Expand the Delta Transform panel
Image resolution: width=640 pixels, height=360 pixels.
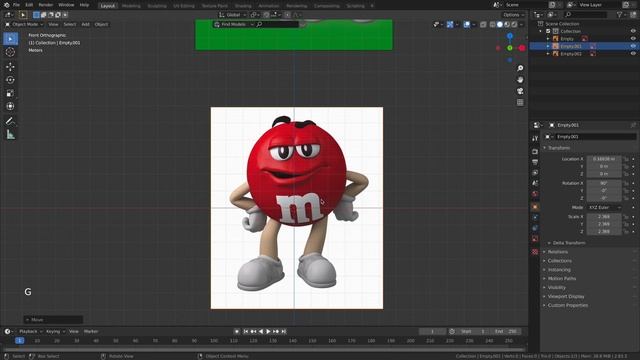569,243
